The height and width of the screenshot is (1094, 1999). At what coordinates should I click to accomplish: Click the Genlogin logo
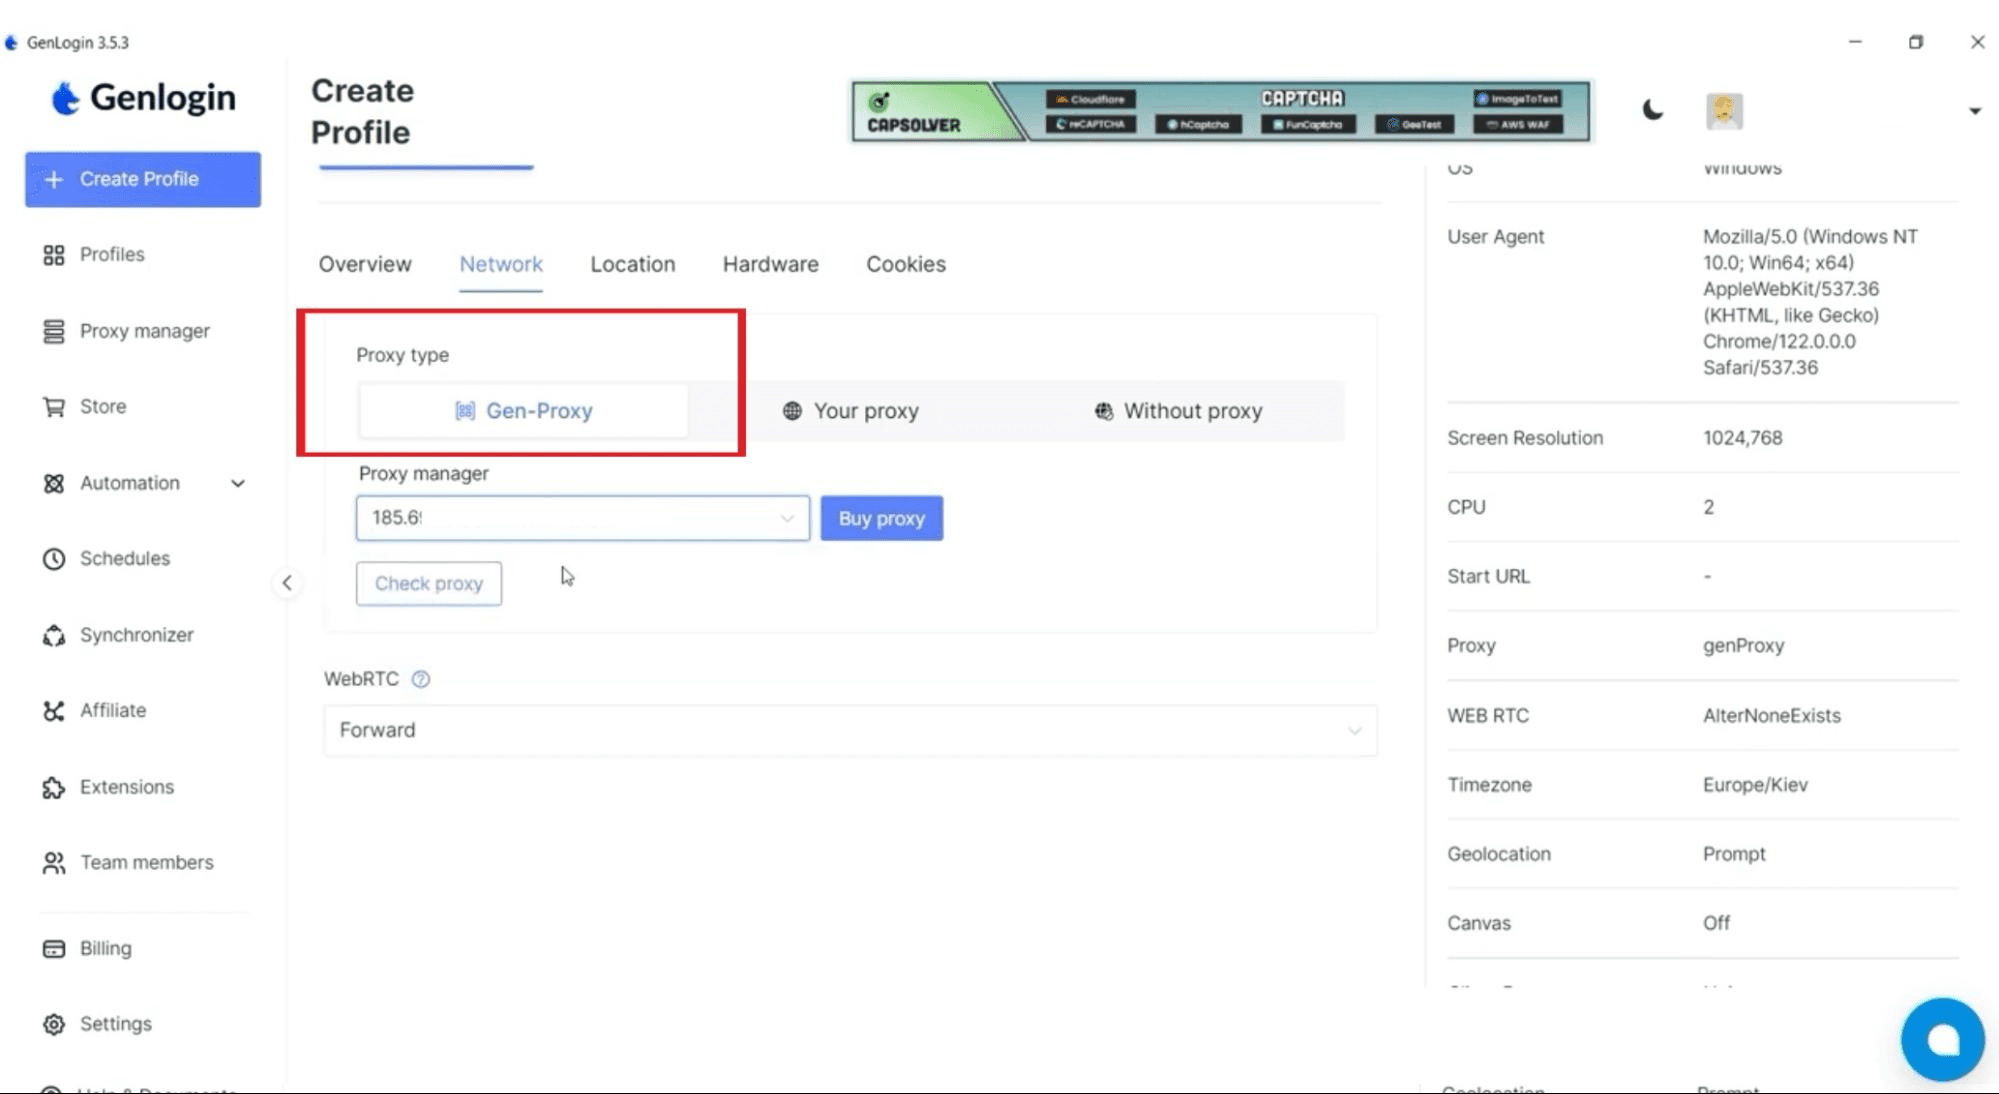[x=144, y=98]
